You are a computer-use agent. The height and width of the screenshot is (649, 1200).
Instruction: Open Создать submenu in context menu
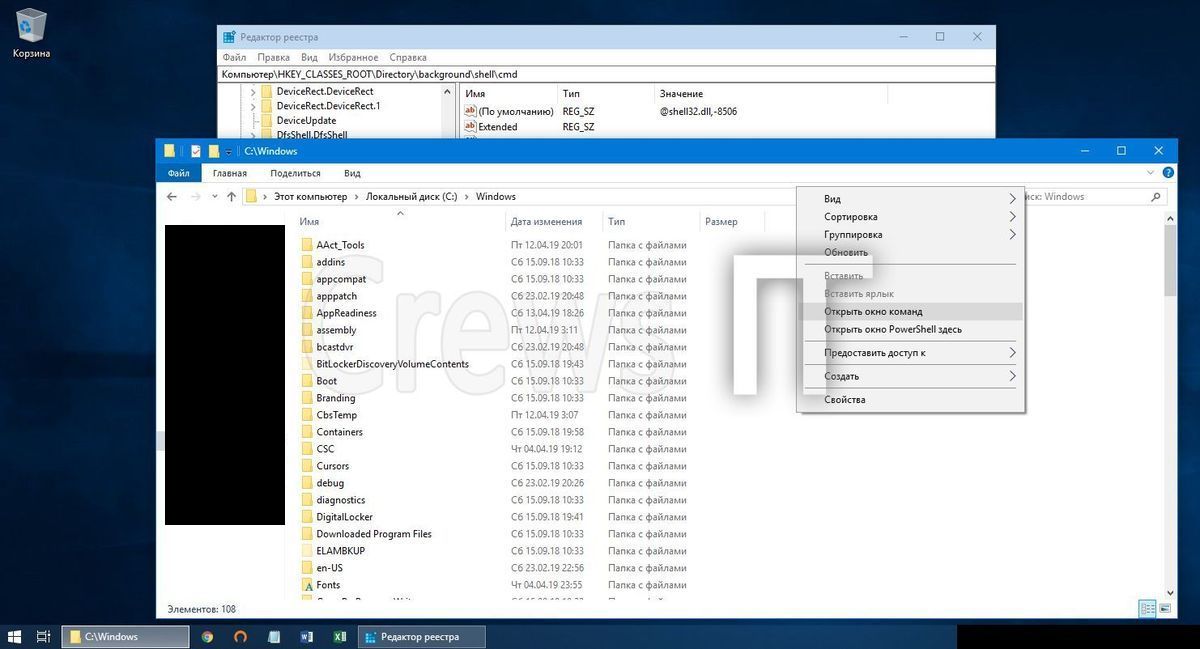point(910,377)
